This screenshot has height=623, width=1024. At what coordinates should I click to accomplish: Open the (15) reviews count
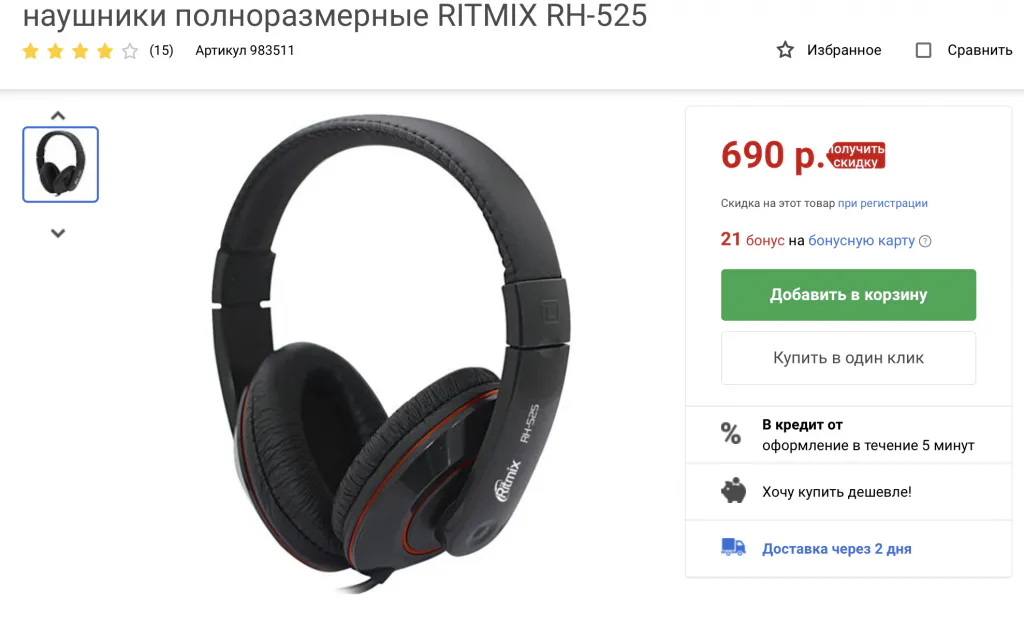(x=161, y=50)
